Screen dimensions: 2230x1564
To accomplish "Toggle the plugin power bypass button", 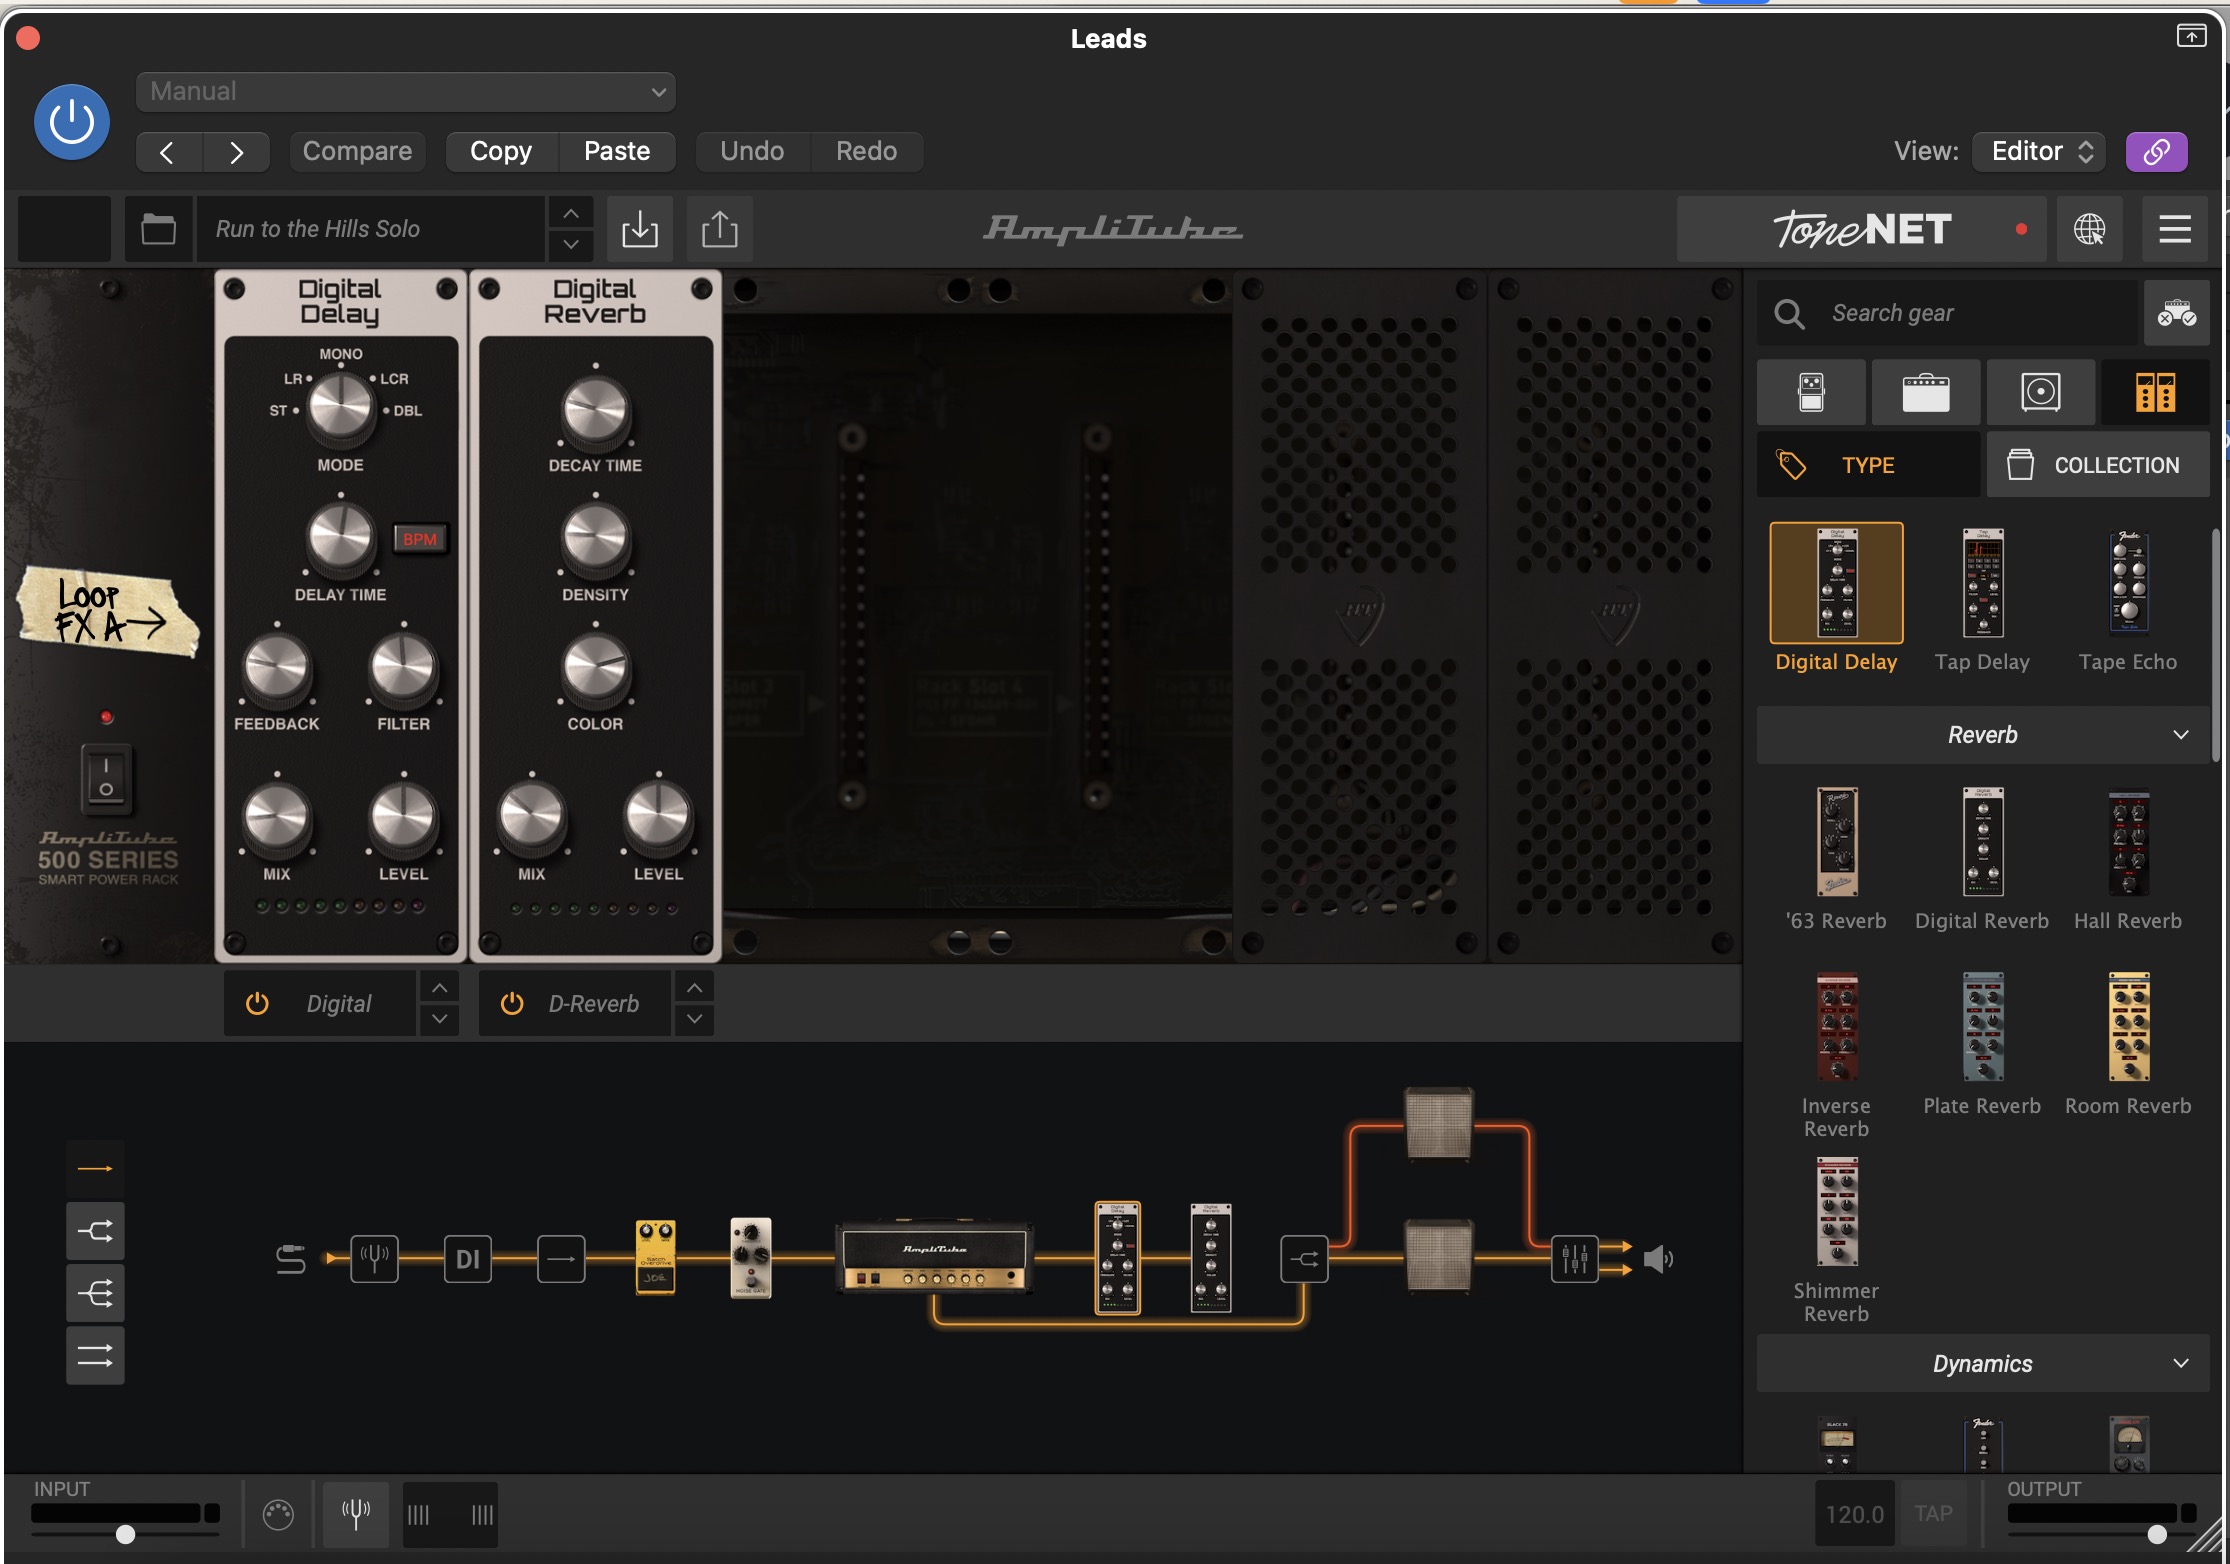I will click(72, 122).
